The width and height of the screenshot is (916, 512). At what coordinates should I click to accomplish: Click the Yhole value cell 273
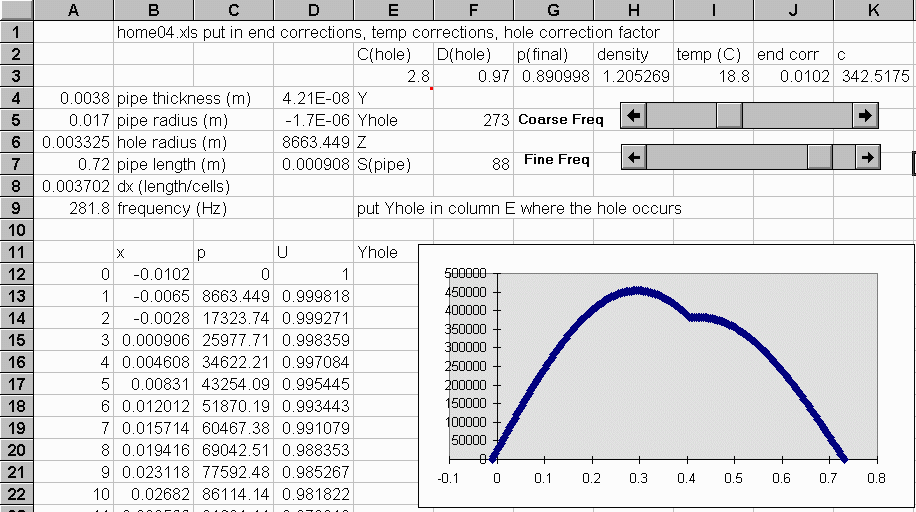(473, 121)
